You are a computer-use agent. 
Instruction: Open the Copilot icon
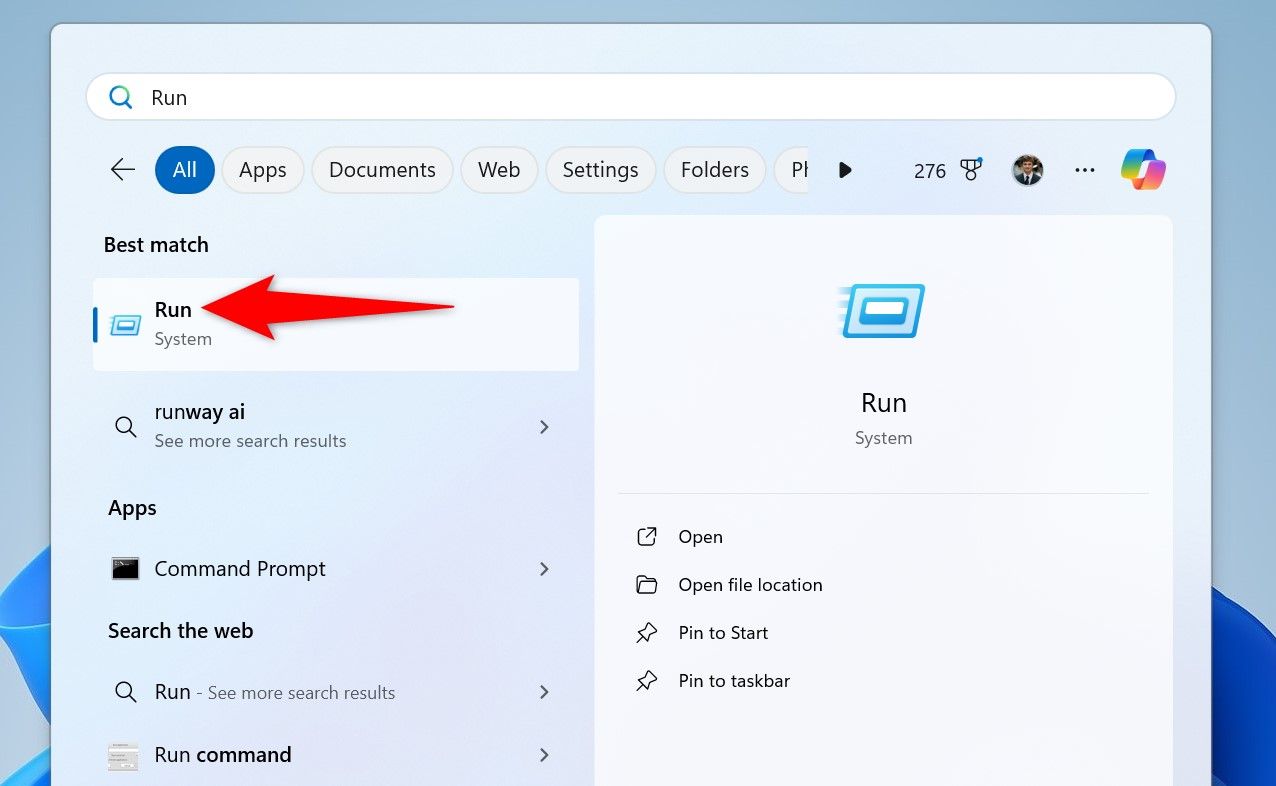(1143, 170)
